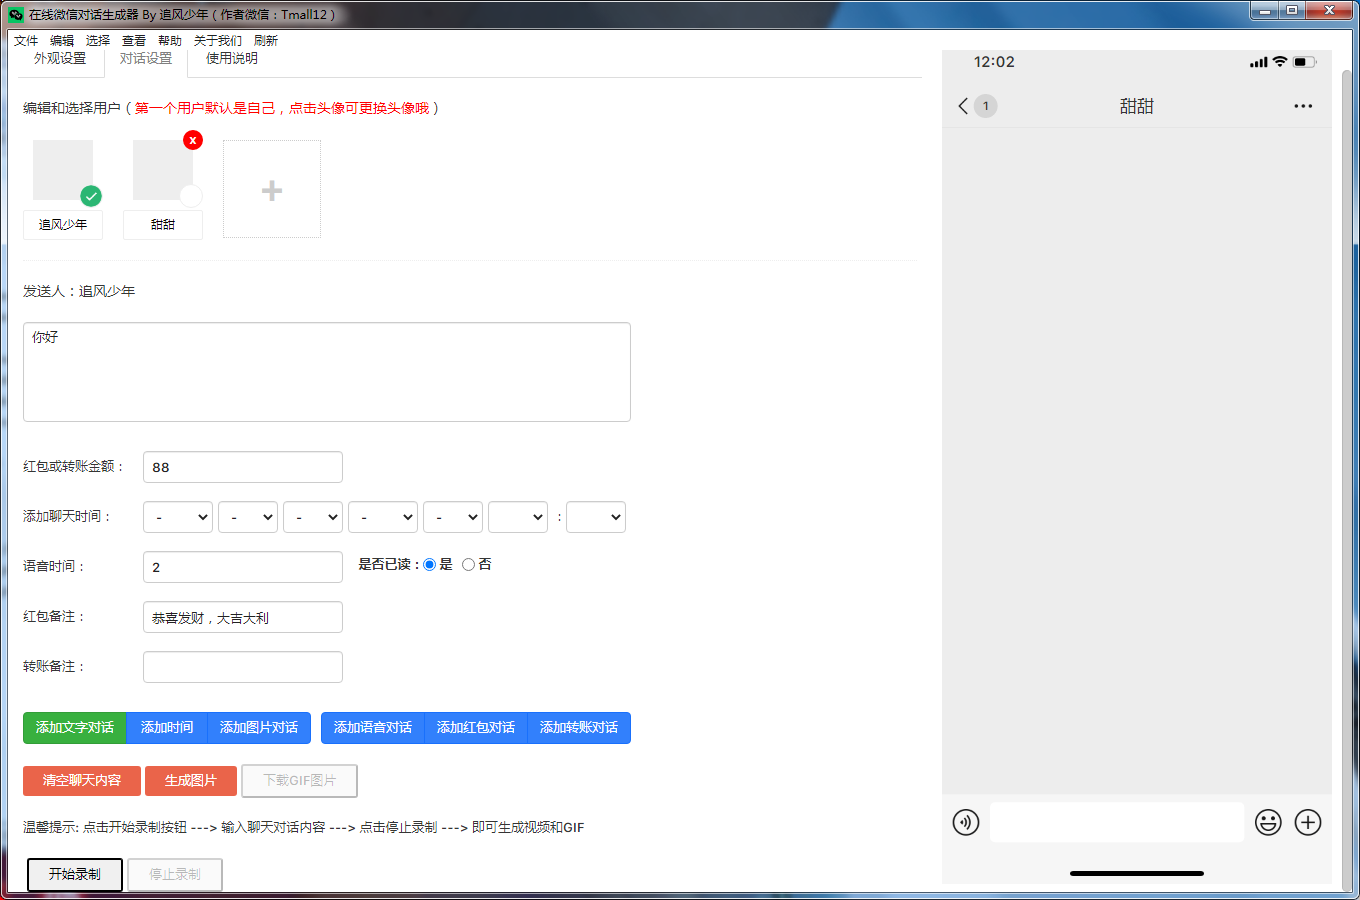This screenshot has width=1360, height=900.
Task: Remove user 甜甜 with the red X badge
Action: pyautogui.click(x=193, y=140)
